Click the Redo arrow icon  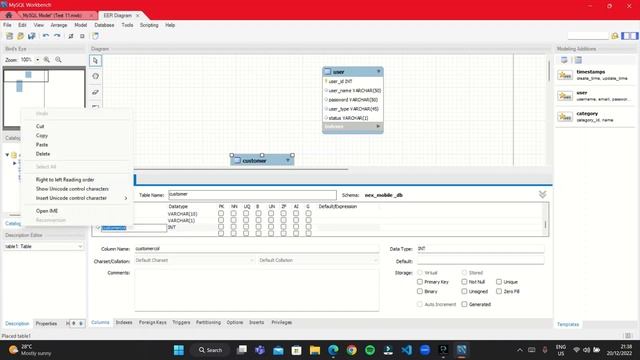coord(57,36)
